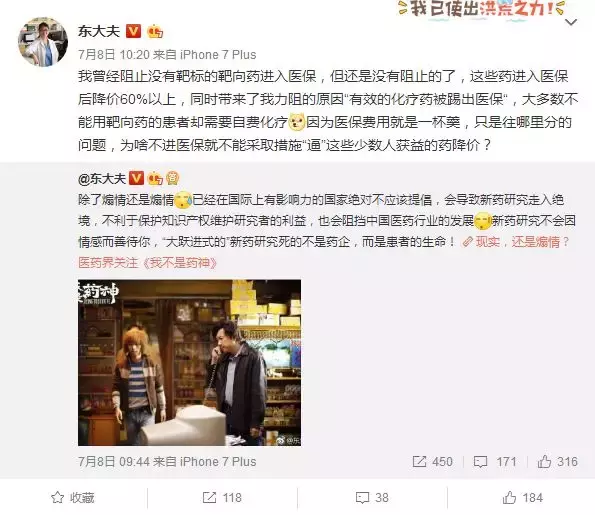Image resolution: width=595 pixels, height=515 pixels.
Task: Enlarge the movie still thumbnail image
Action: (189, 362)
